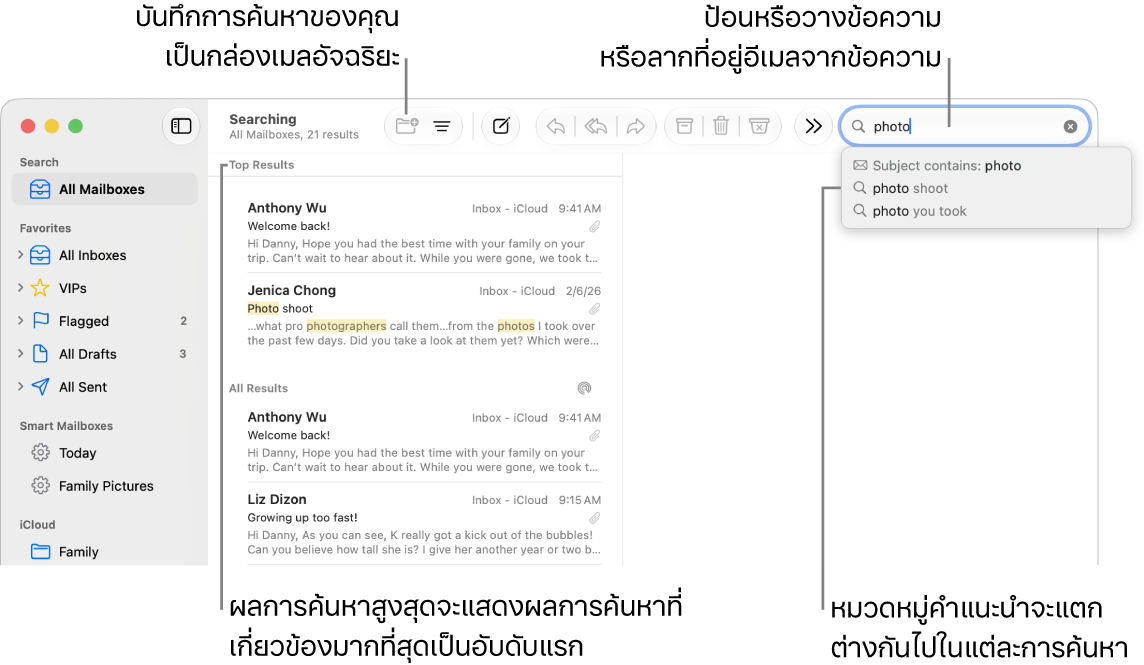Image resolution: width=1144 pixels, height=665 pixels.
Task: Click attachment paperclip on Jenica Chong email
Action: point(595,310)
